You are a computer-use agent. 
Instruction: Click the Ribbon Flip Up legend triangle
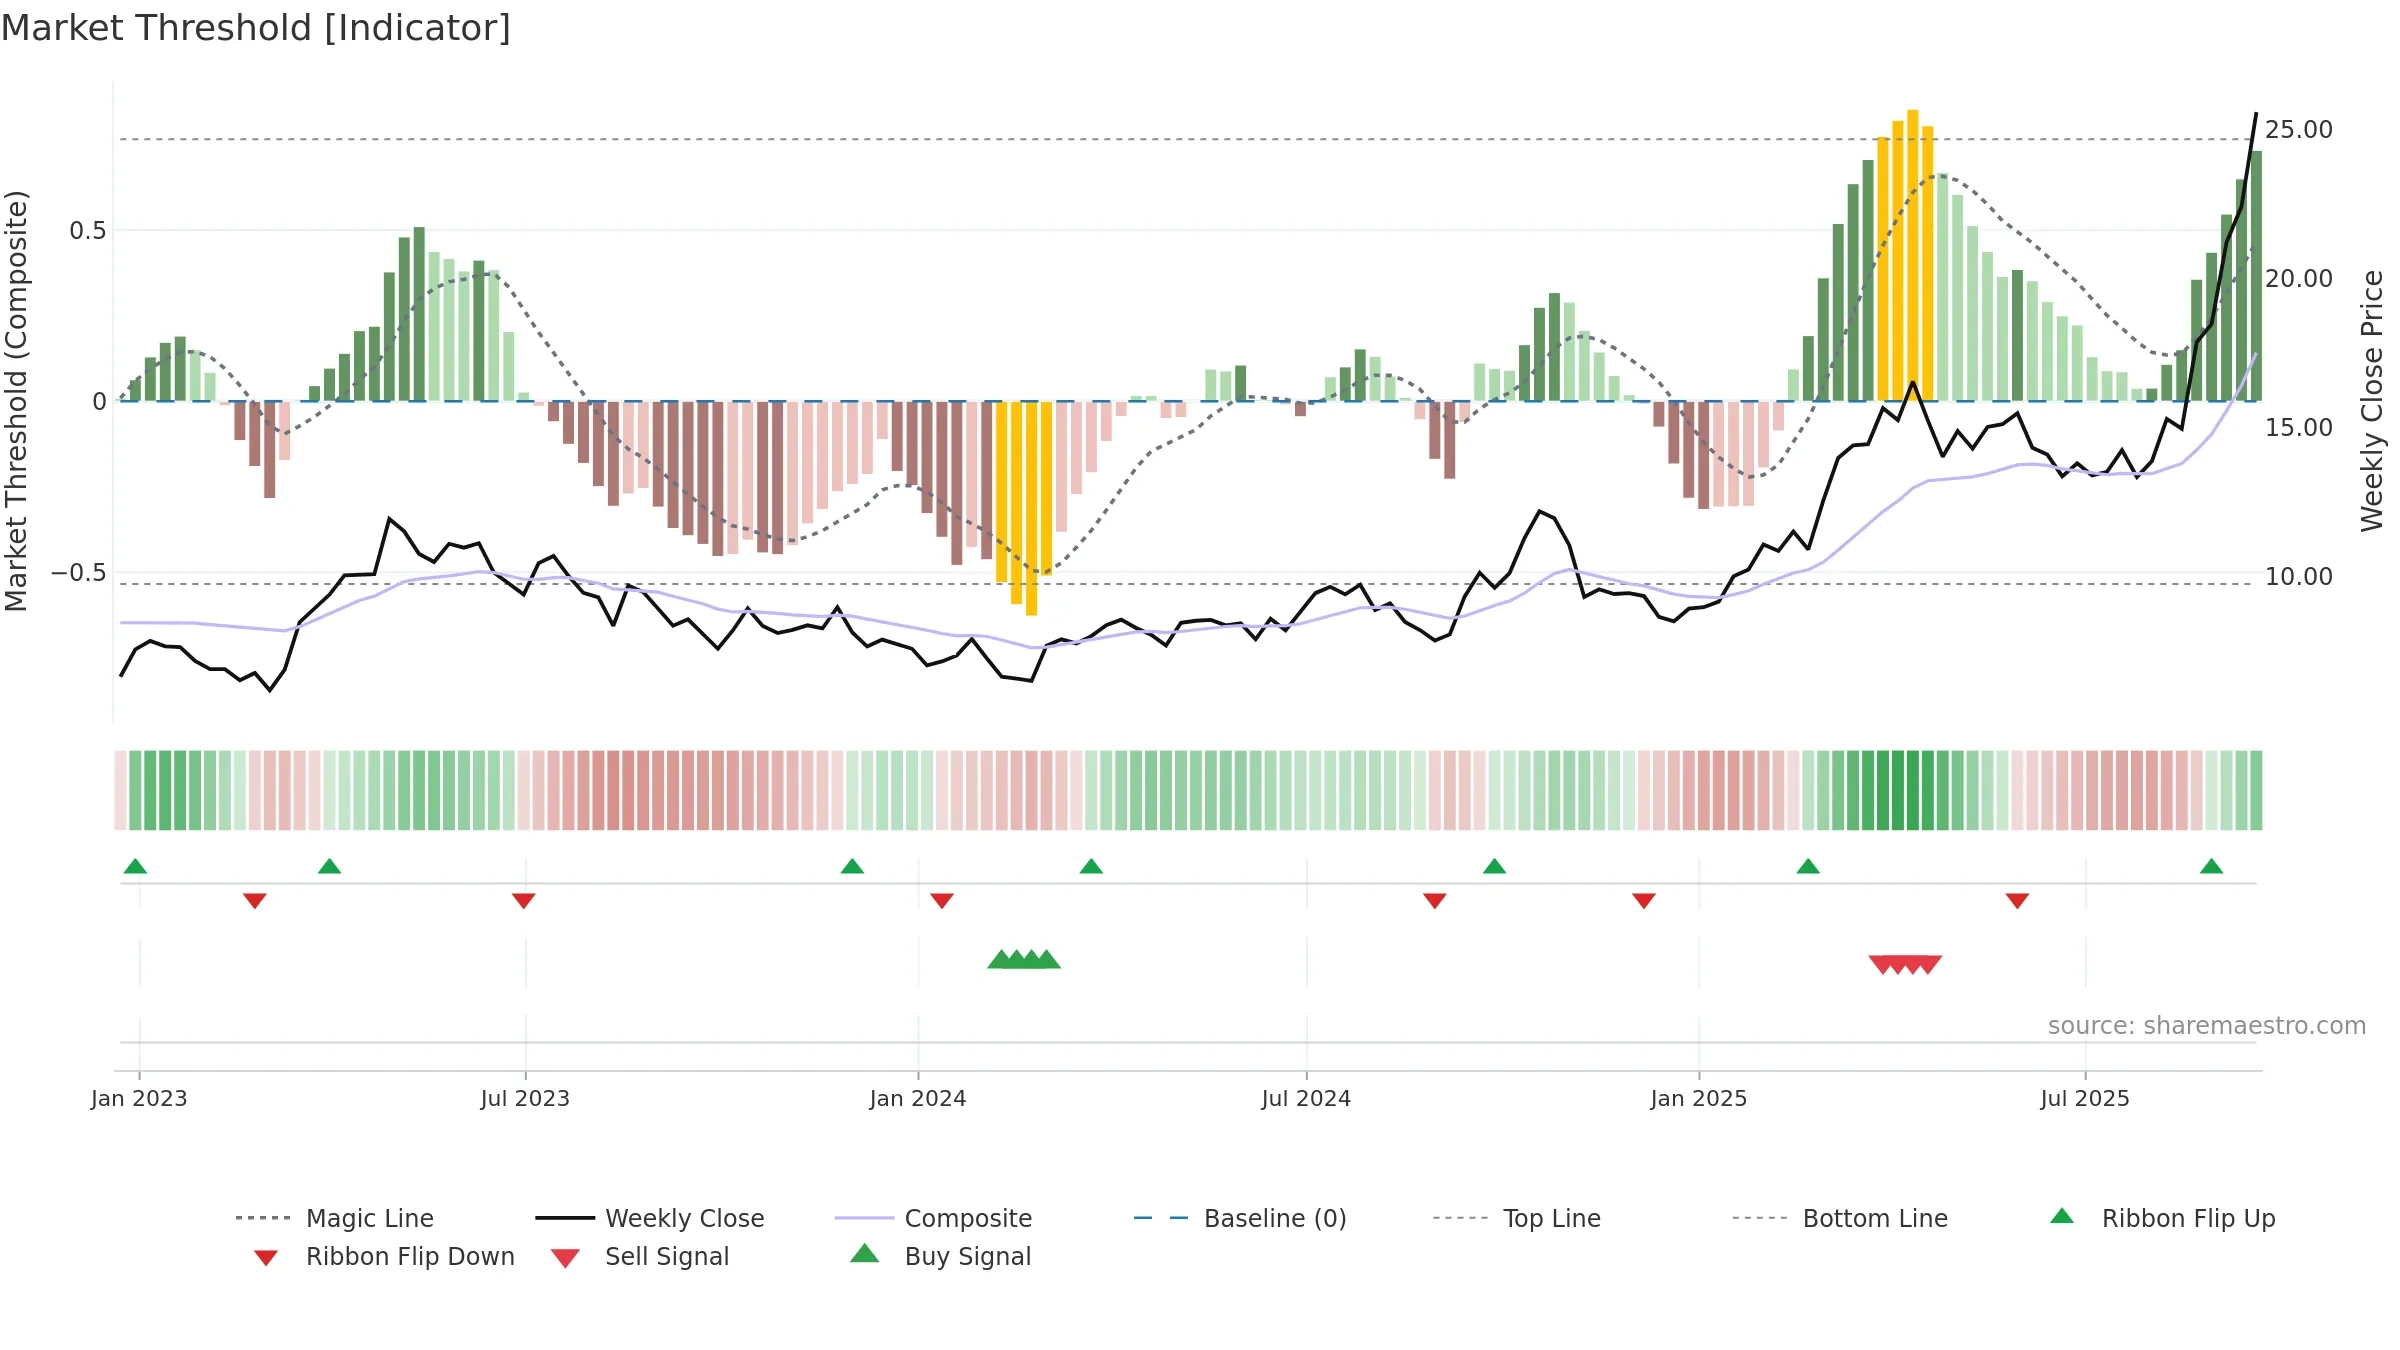tap(2062, 1217)
